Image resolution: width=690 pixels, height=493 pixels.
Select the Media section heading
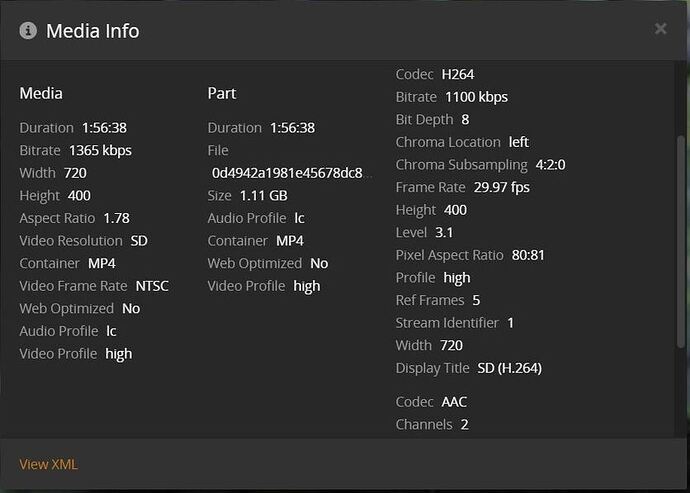coord(41,93)
